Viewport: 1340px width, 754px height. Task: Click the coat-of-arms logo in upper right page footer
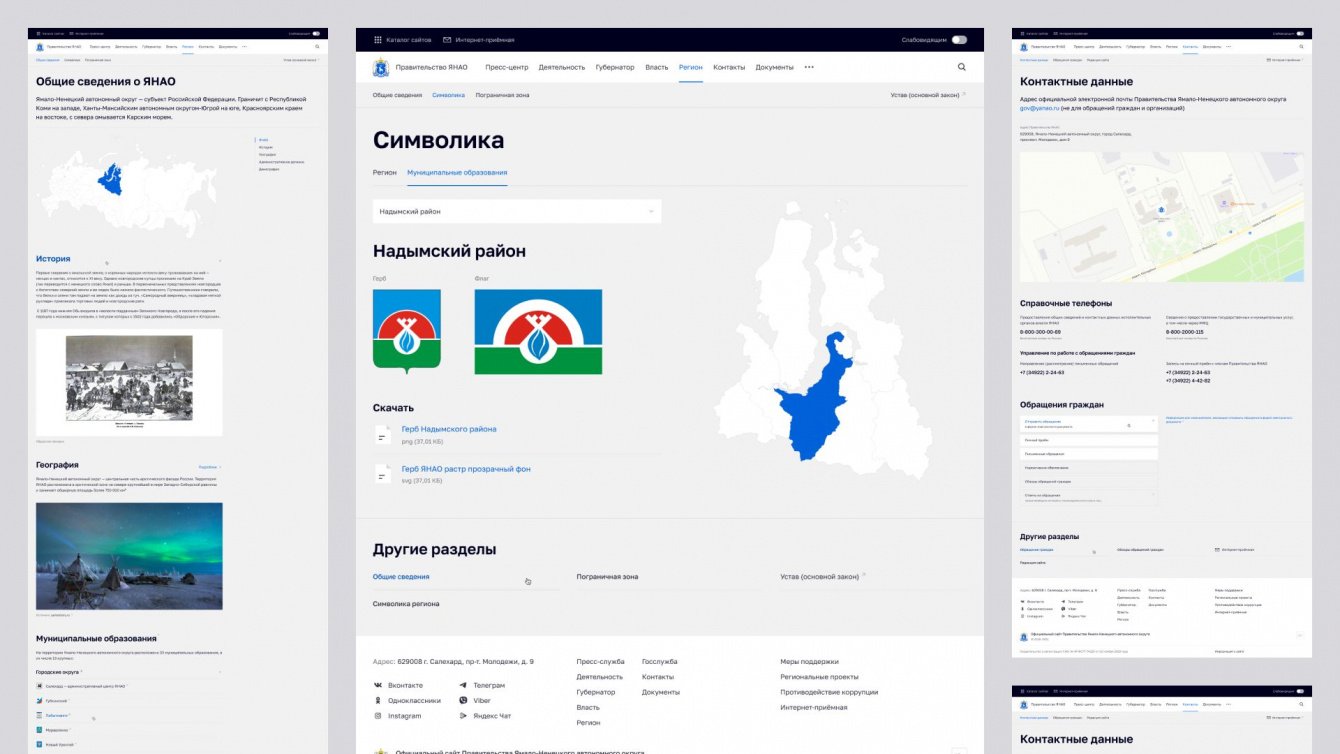pos(1023,636)
